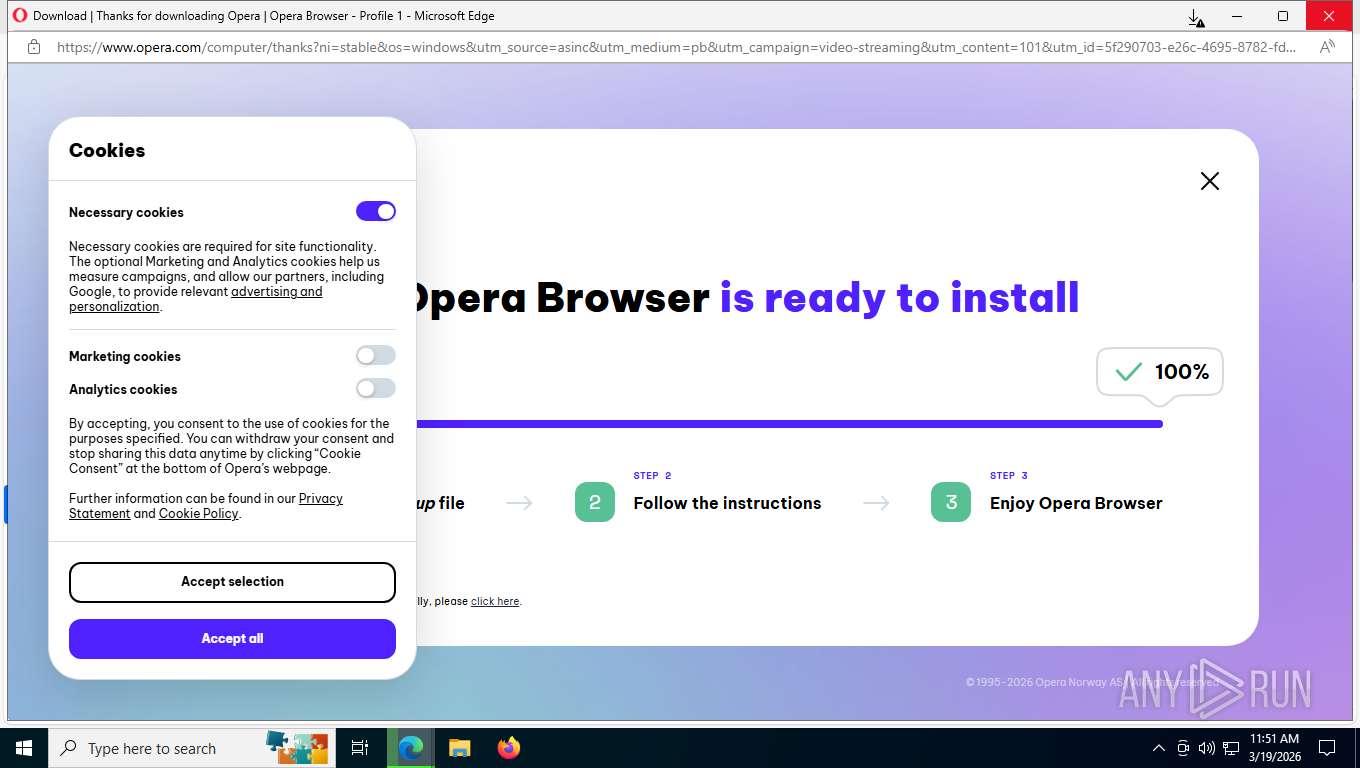This screenshot has height=768, width=1360.
Task: Click the 'is ready to install' heading
Action: tap(899, 298)
